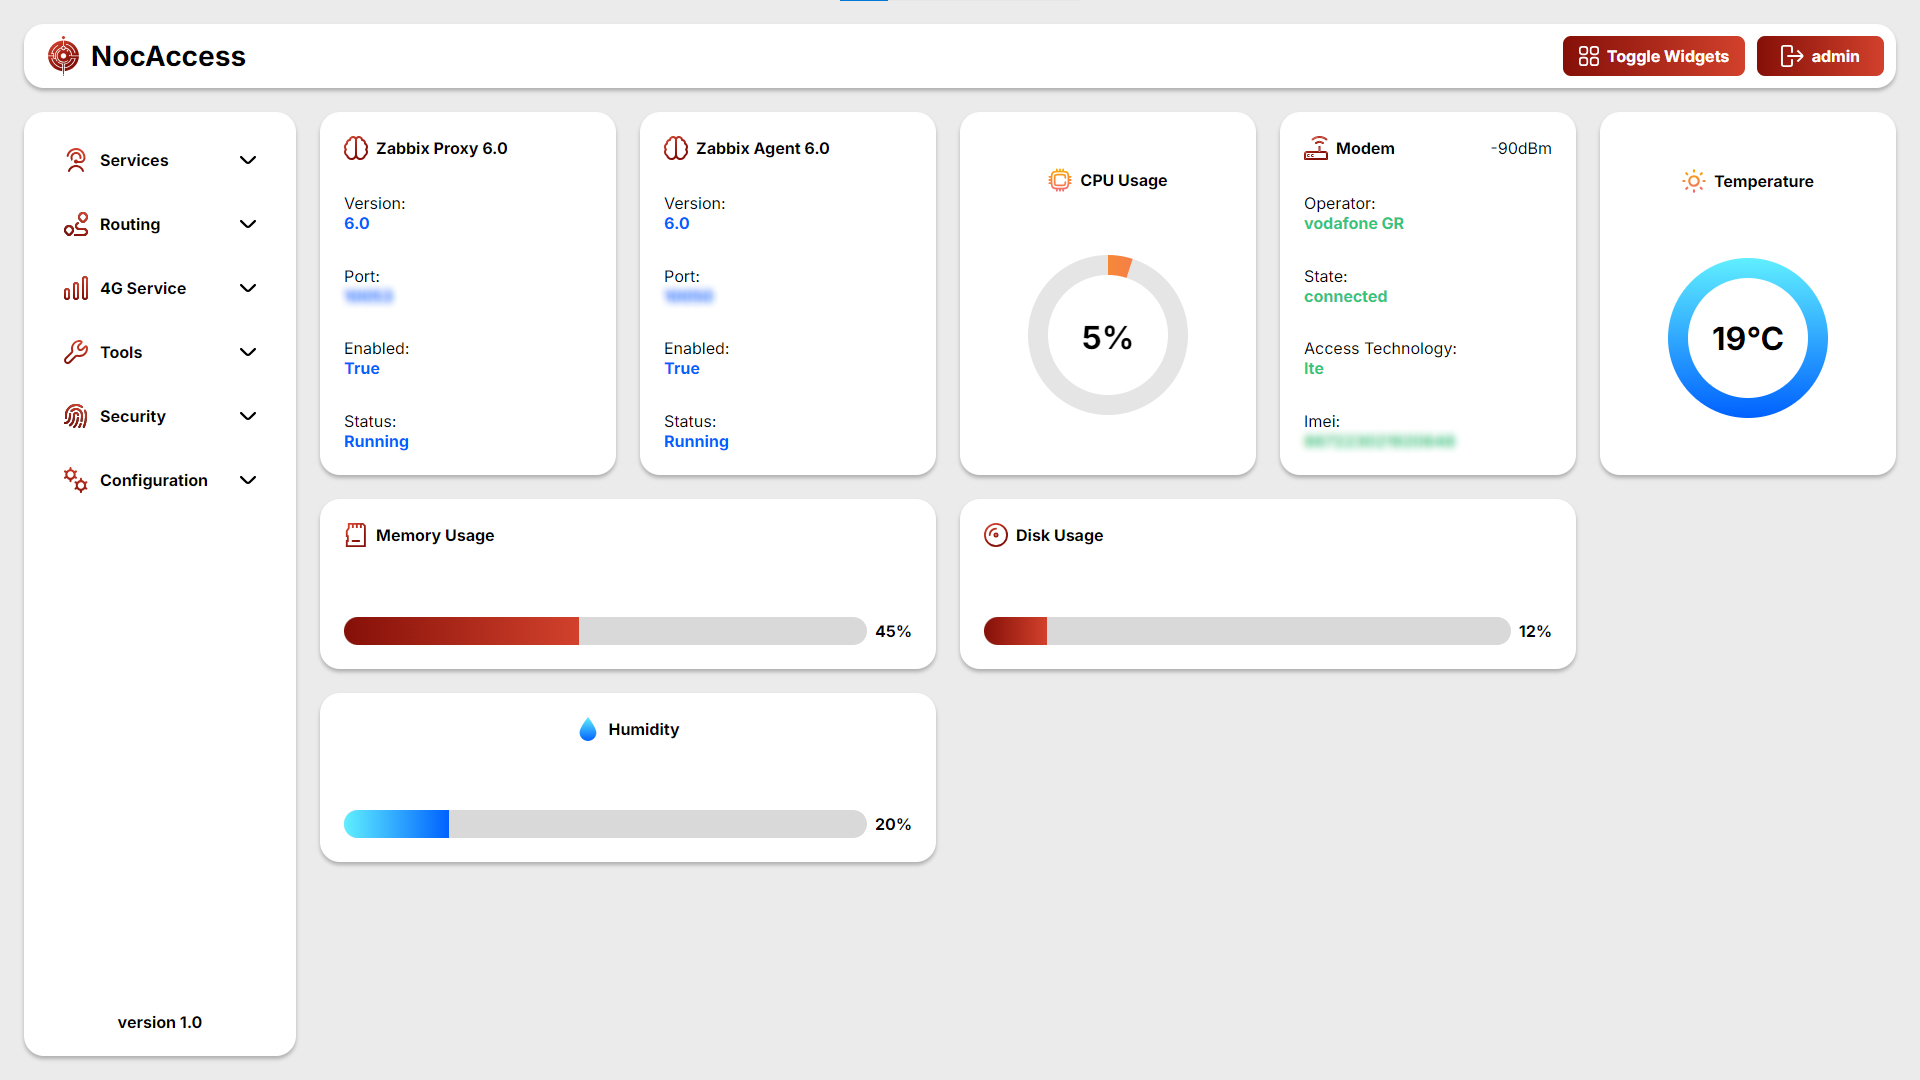Select the Routing sidebar icon
The width and height of the screenshot is (1920, 1080).
coord(76,224)
